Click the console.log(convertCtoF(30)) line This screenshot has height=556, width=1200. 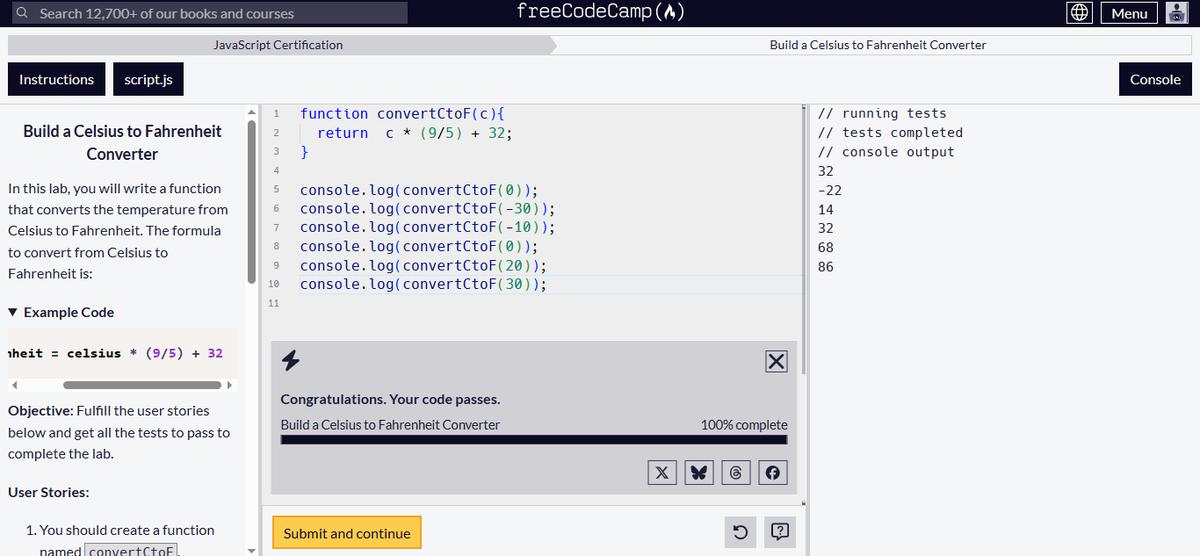point(423,285)
